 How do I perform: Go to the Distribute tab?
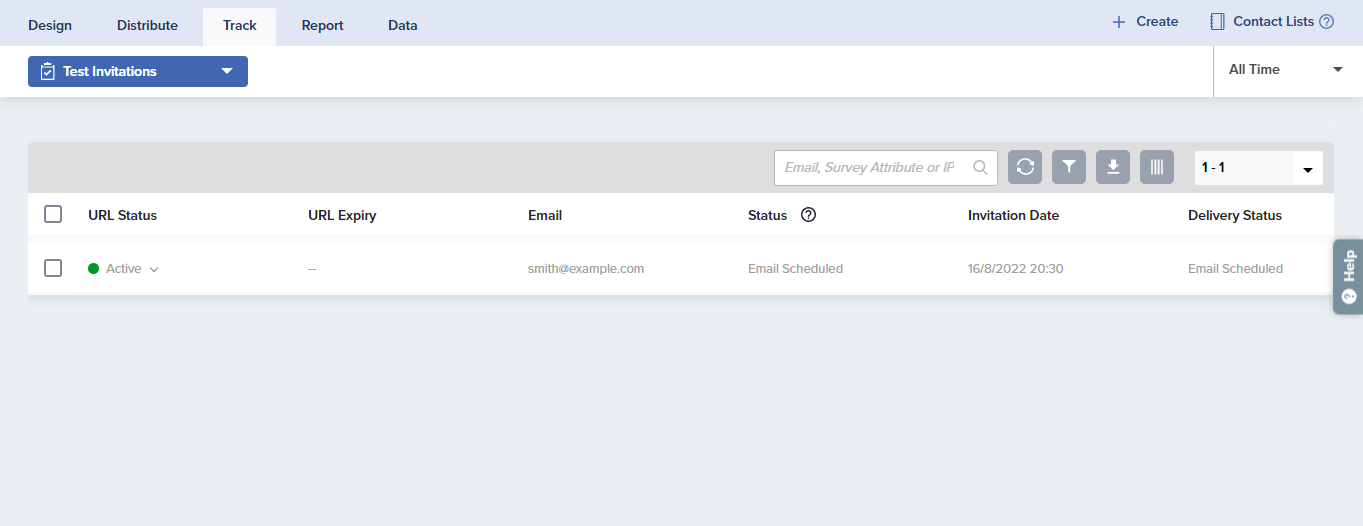coord(147,26)
